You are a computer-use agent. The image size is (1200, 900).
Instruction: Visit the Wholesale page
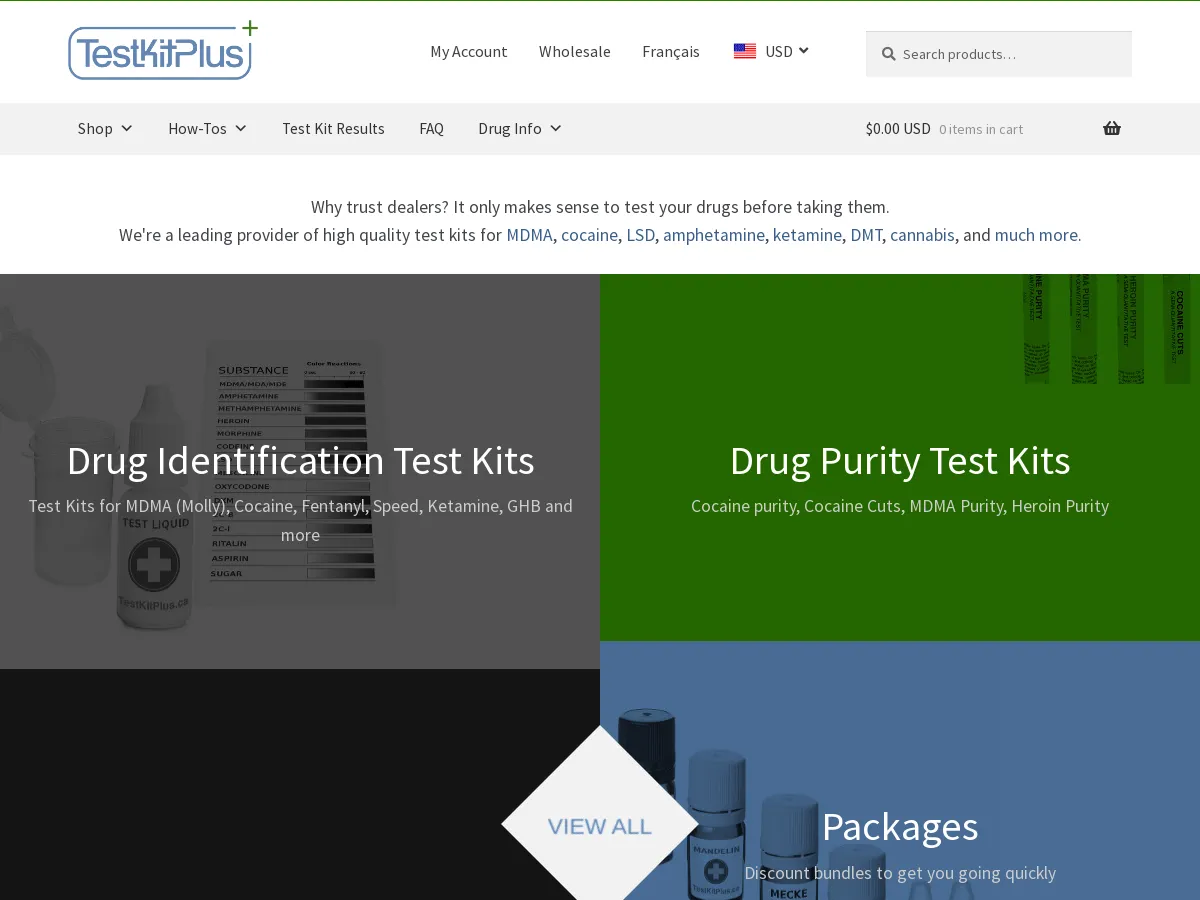(x=574, y=51)
